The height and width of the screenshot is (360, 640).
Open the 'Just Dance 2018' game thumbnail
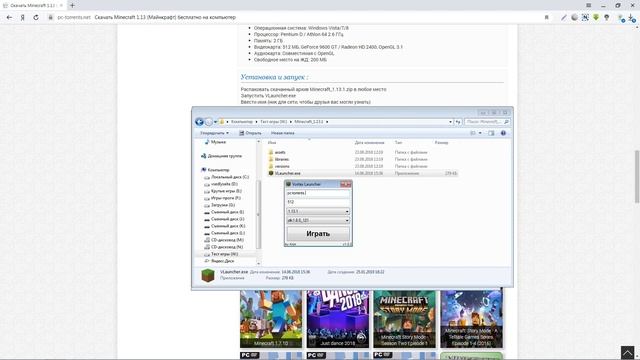click(x=338, y=319)
